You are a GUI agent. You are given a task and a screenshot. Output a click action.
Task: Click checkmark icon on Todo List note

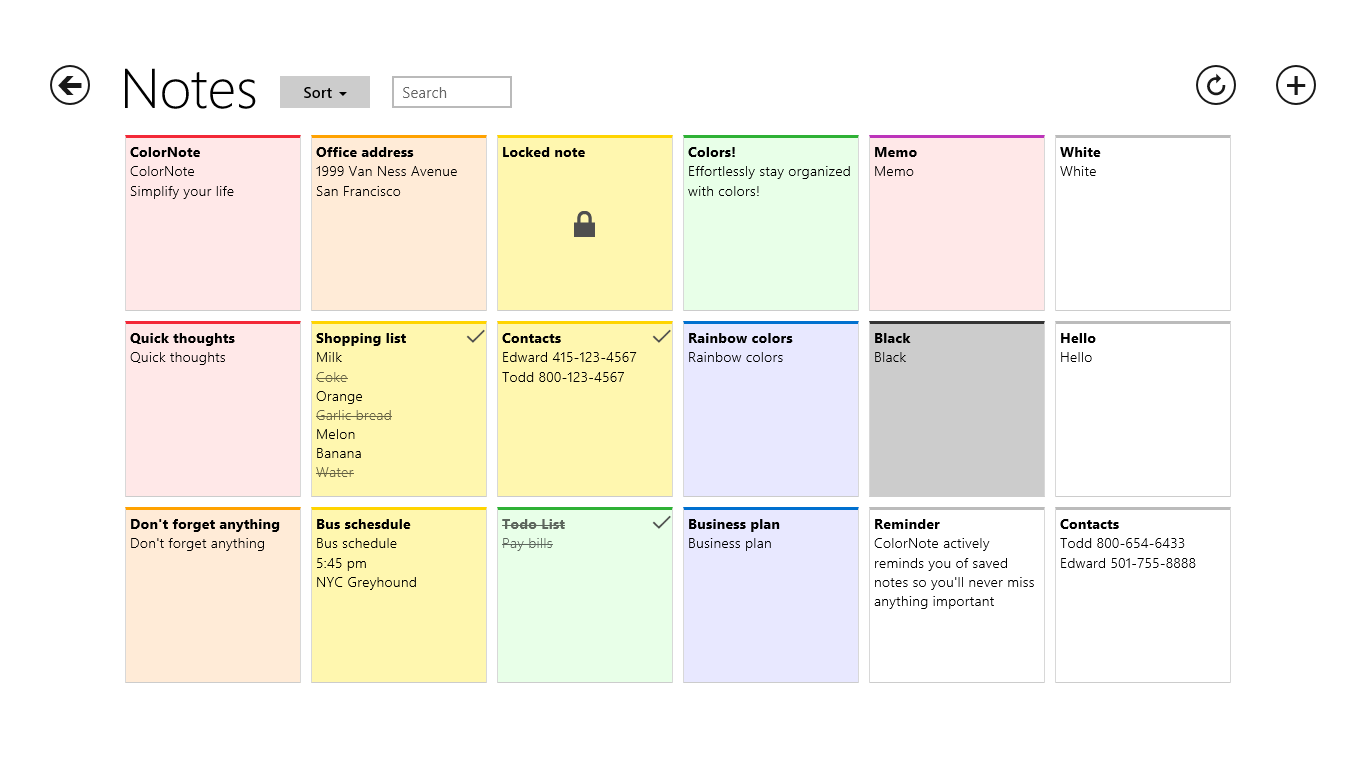[661, 523]
